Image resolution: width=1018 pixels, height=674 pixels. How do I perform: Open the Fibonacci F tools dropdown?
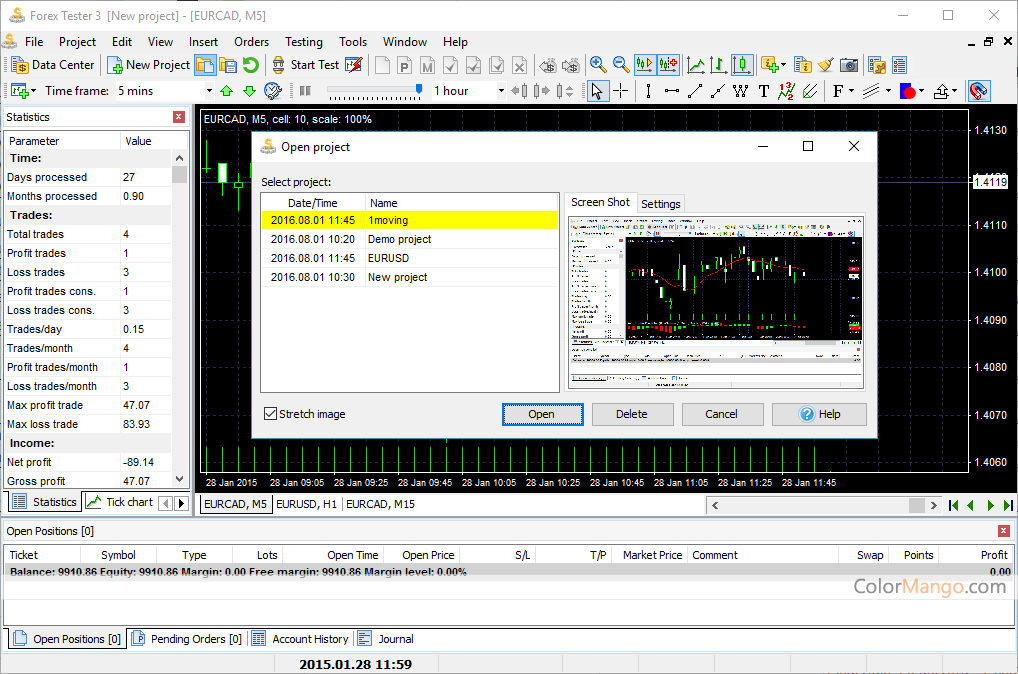tap(842, 91)
